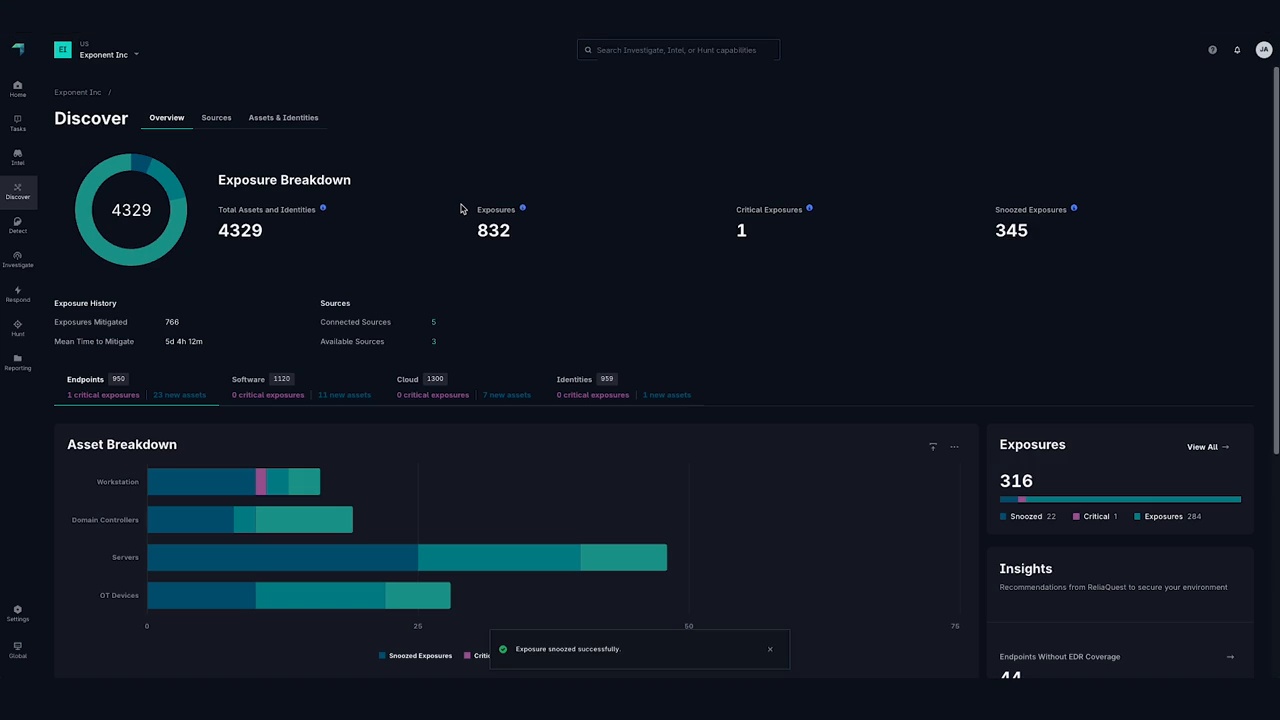Dismiss the exposure snoozed notification

pos(770,649)
